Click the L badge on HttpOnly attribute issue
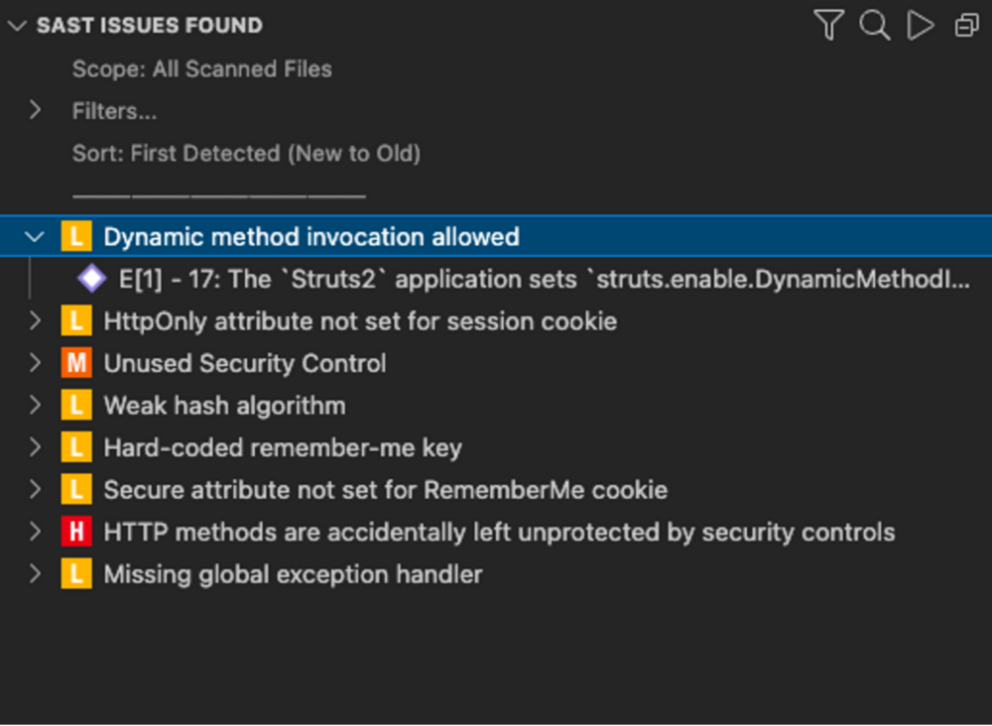The width and height of the screenshot is (992, 726). pyautogui.click(x=77, y=321)
